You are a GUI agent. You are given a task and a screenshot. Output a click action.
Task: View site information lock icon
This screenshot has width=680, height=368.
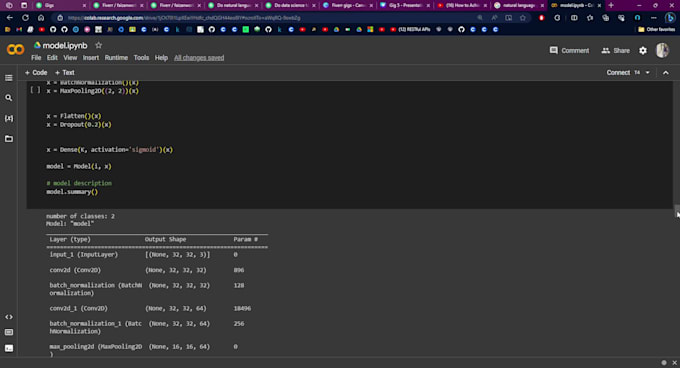(x=60, y=18)
